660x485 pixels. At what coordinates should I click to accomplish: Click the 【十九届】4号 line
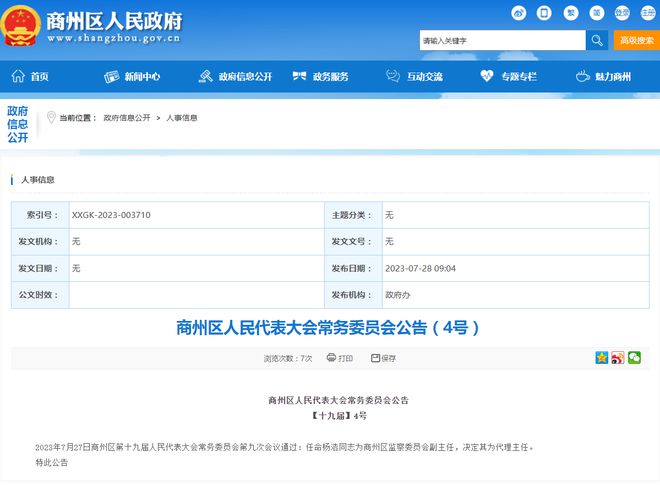pos(338,416)
